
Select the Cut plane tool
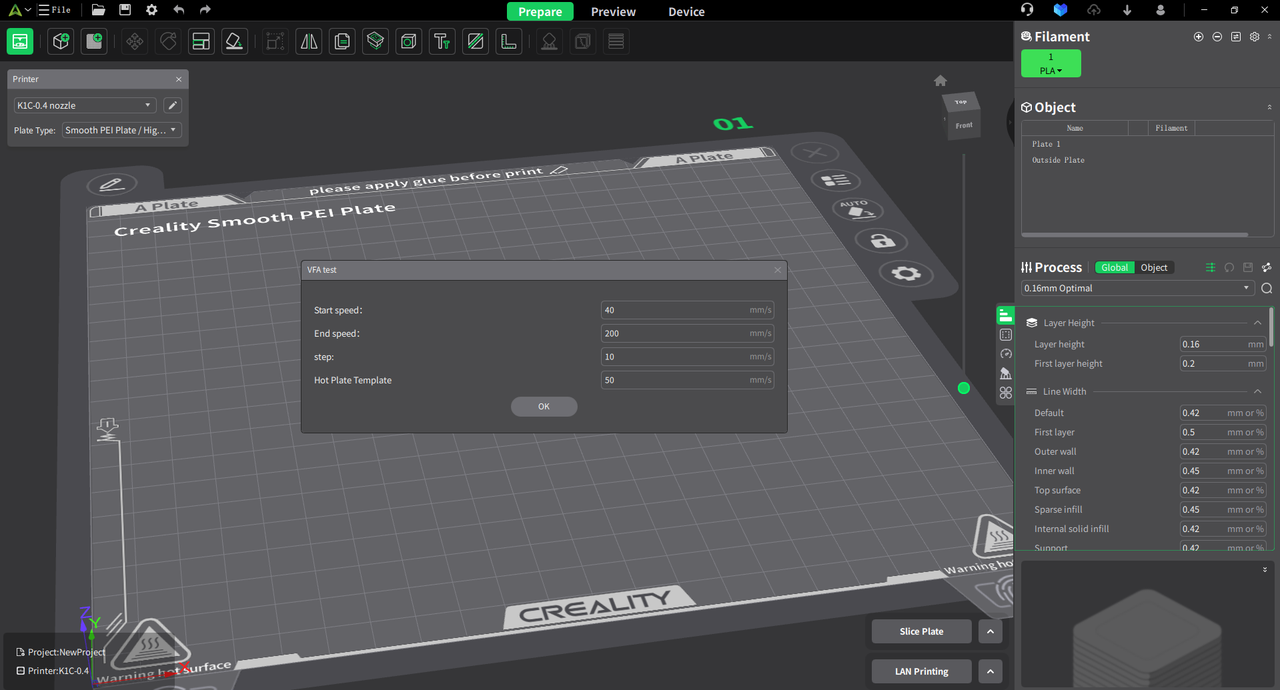(475, 41)
